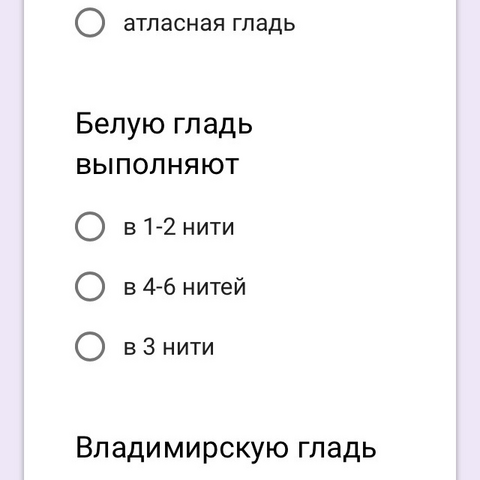480x480 pixels.
Task: Select the "атласная гладь" radio button circle
Action: pyautogui.click(x=90, y=23)
